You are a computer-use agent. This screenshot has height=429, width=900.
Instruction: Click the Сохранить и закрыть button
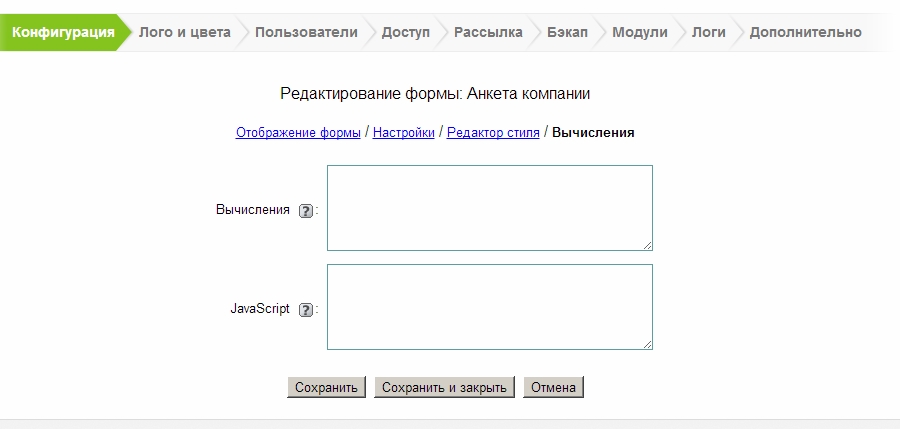click(444, 388)
